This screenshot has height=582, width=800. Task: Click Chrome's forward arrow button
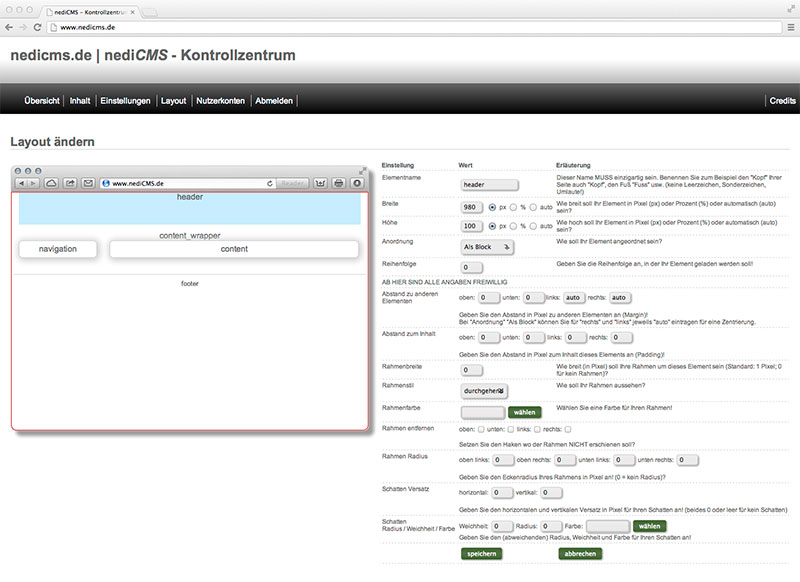(23, 28)
